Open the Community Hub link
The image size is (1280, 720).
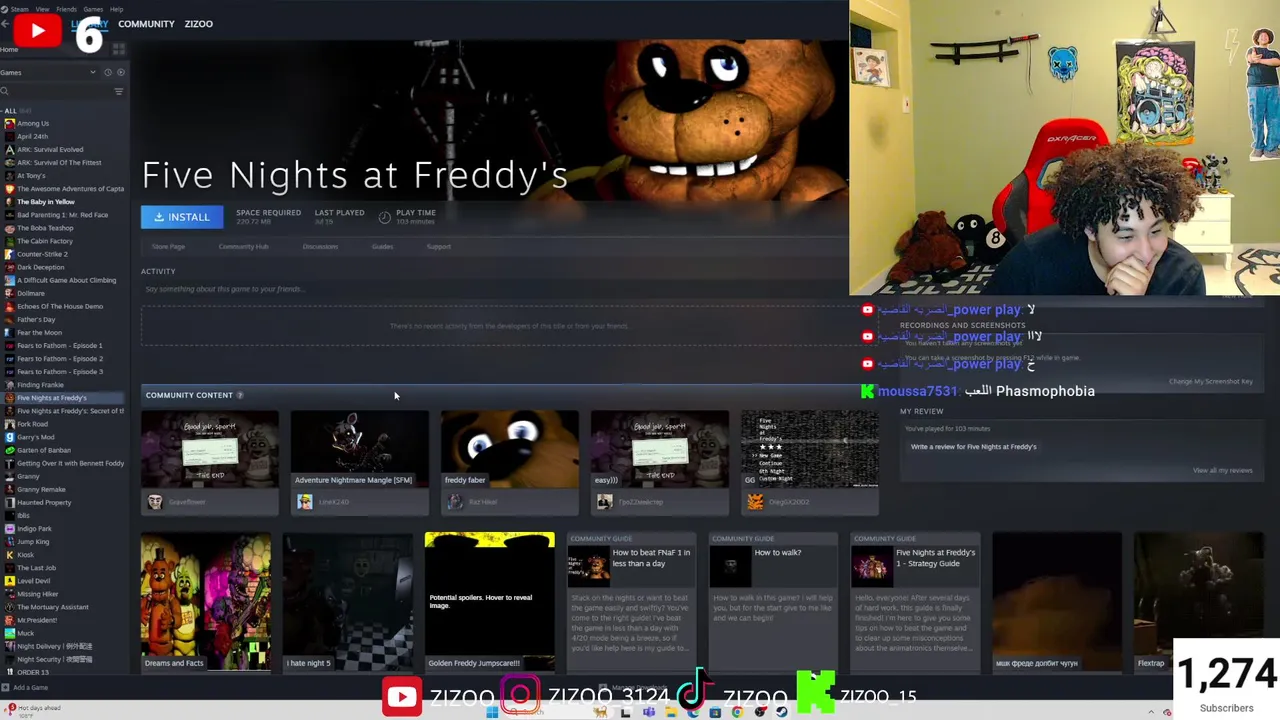tap(243, 247)
